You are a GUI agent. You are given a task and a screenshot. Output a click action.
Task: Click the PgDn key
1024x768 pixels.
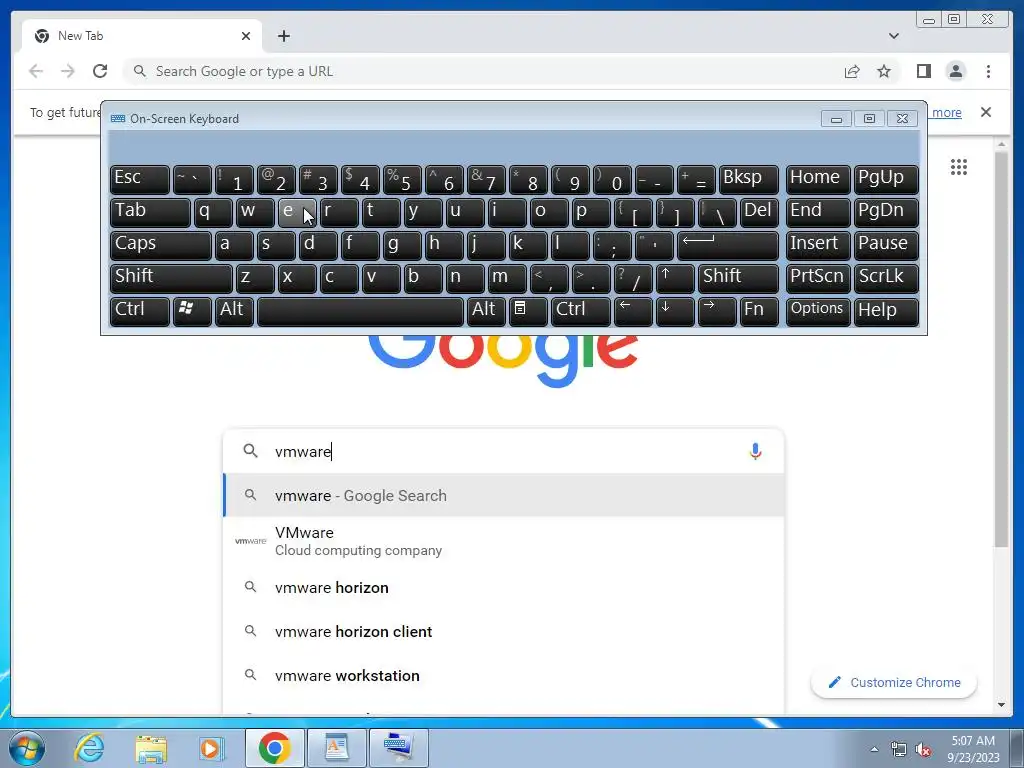(886, 213)
